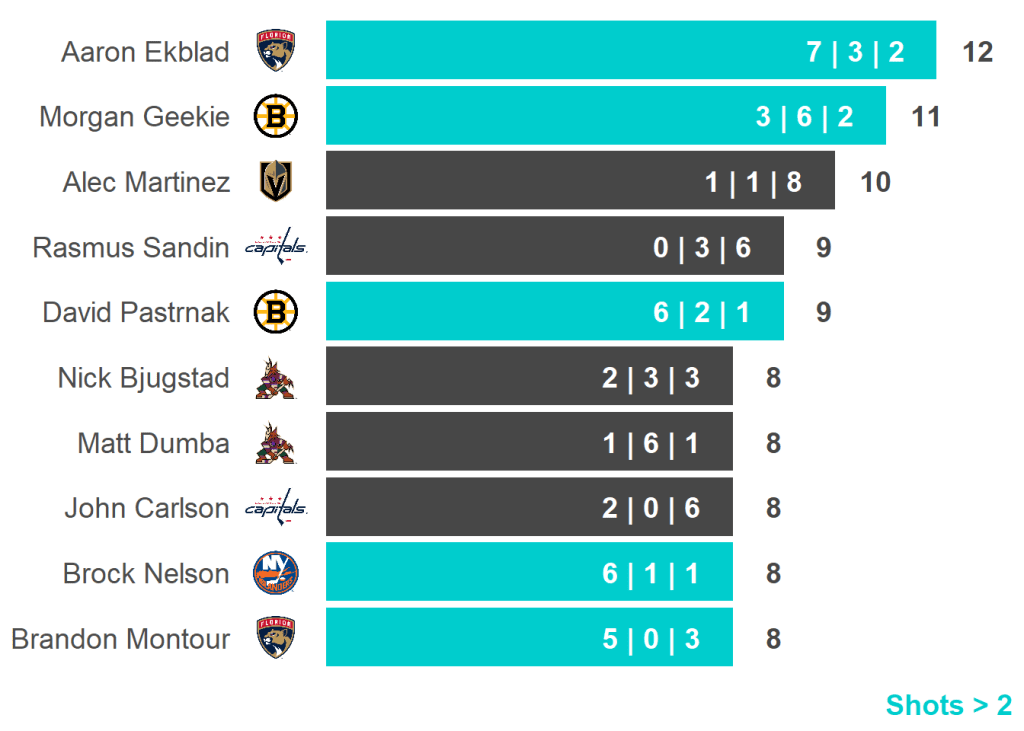The width and height of the screenshot is (1024, 731).
Task: Select David Pastrnak's teal bar reading 6 | 2 | 1
Action: point(554,312)
